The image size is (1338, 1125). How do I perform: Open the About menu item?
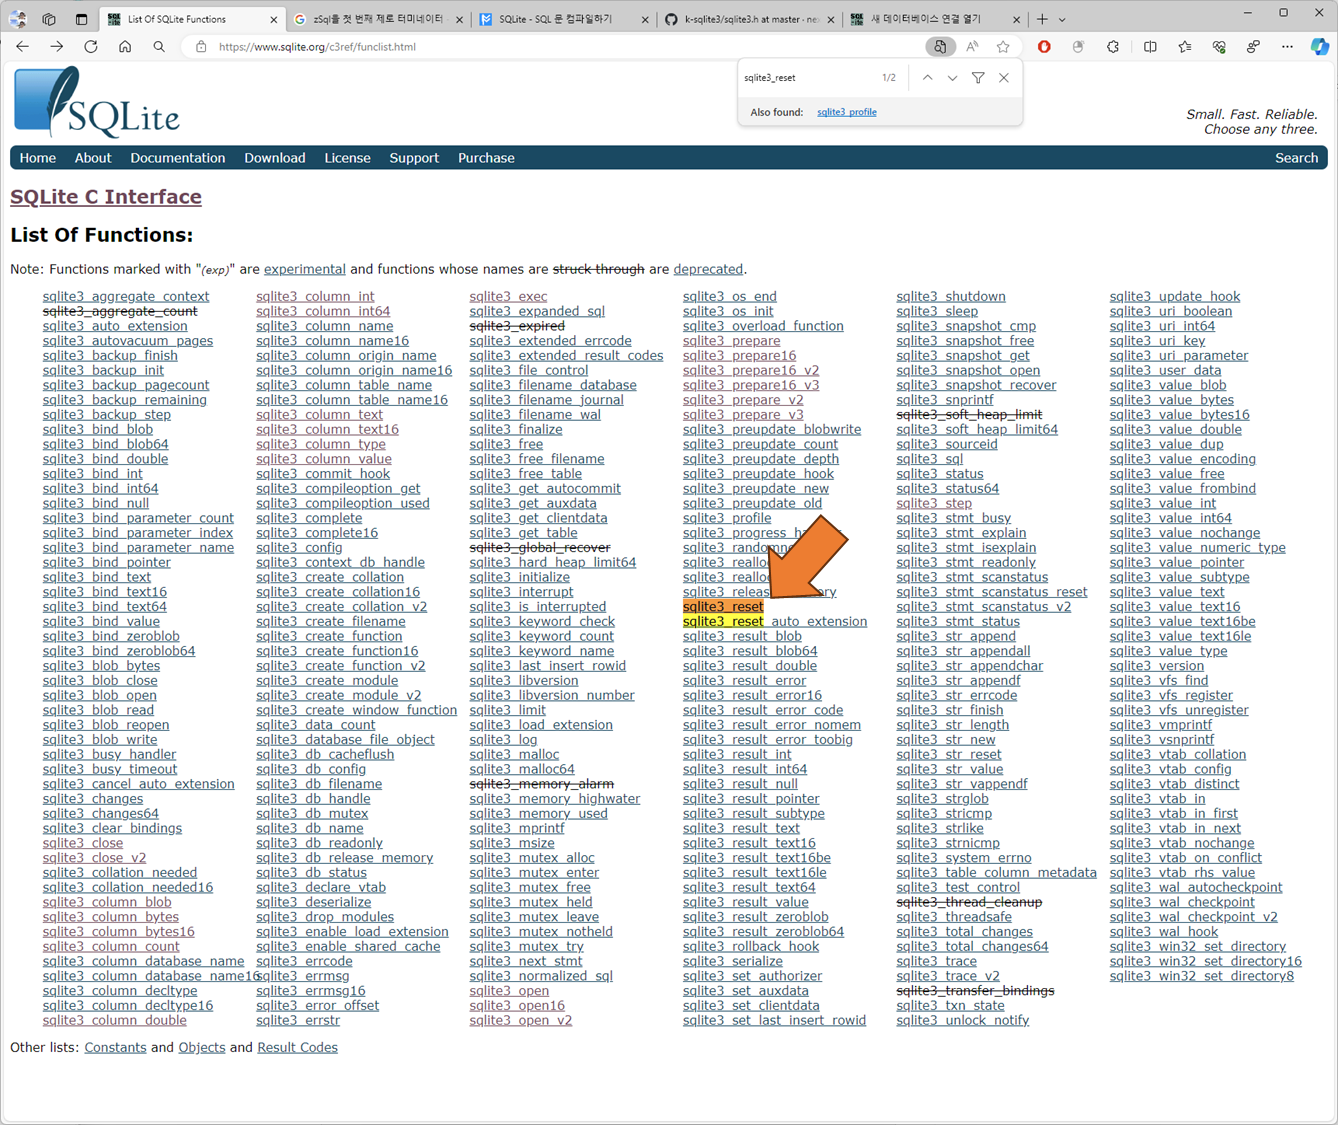[93, 158]
